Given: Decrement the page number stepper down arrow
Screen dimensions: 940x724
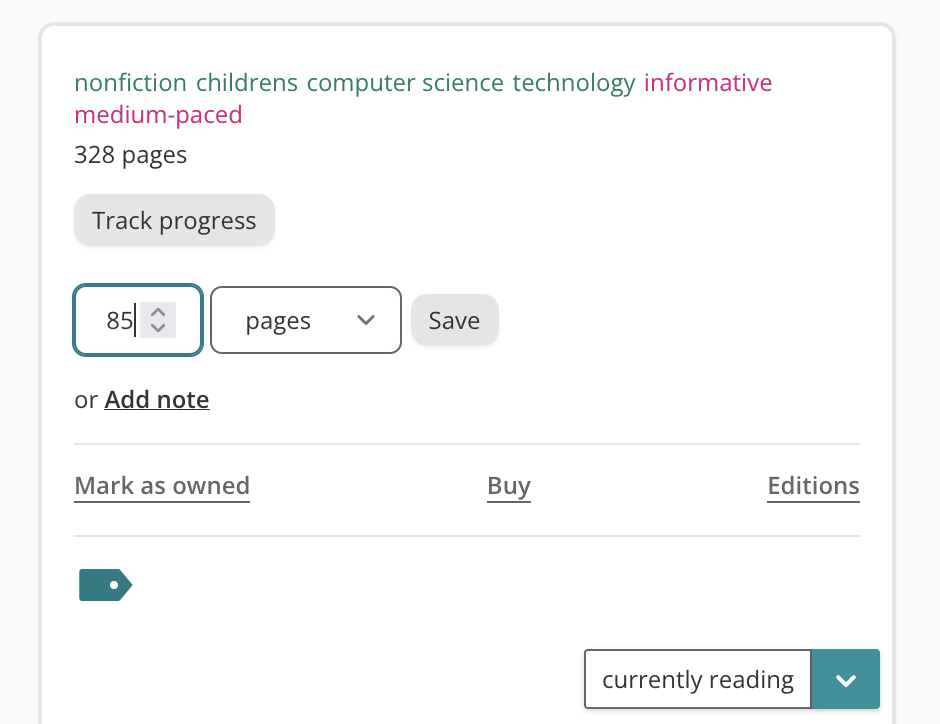Looking at the screenshot, I should 157,328.
